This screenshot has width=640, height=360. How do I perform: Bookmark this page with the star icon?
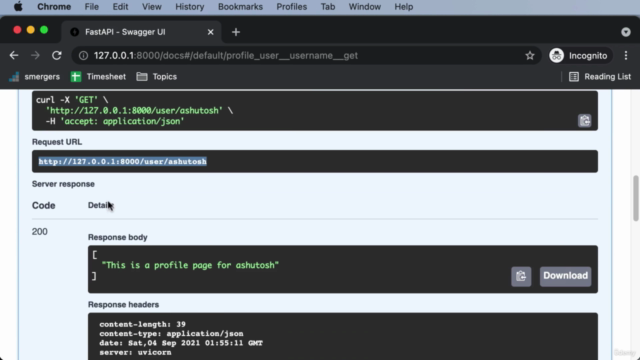pos(529,56)
